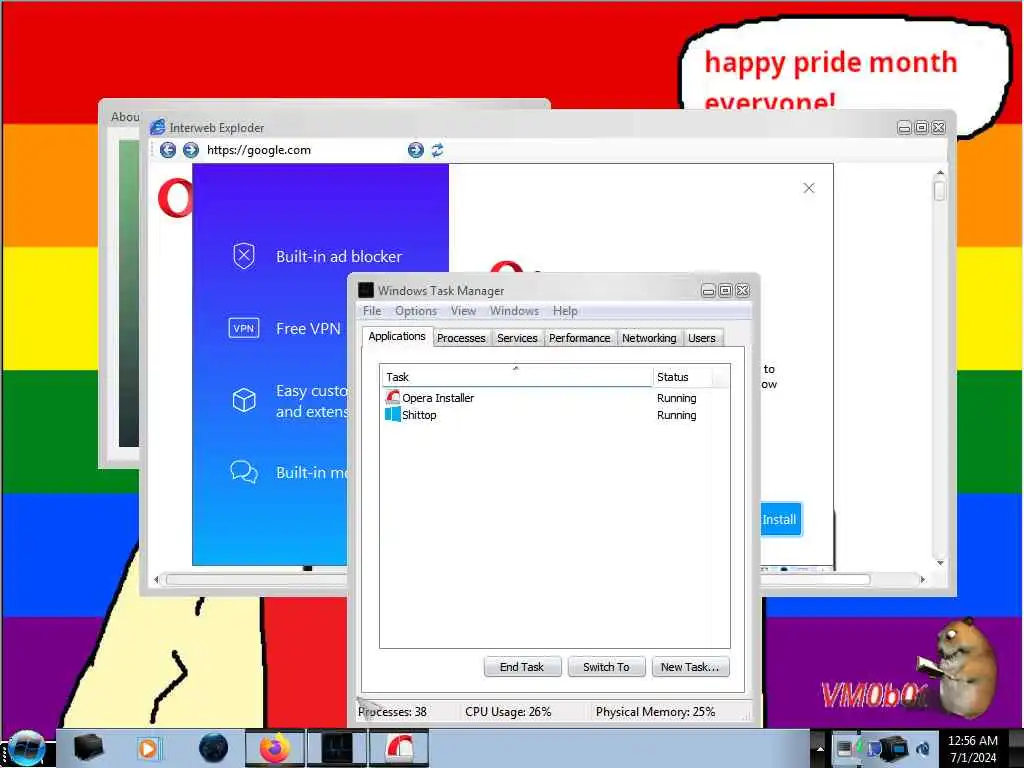Switch to Task Manager taskbar button
The width and height of the screenshot is (1024, 768).
coord(337,748)
